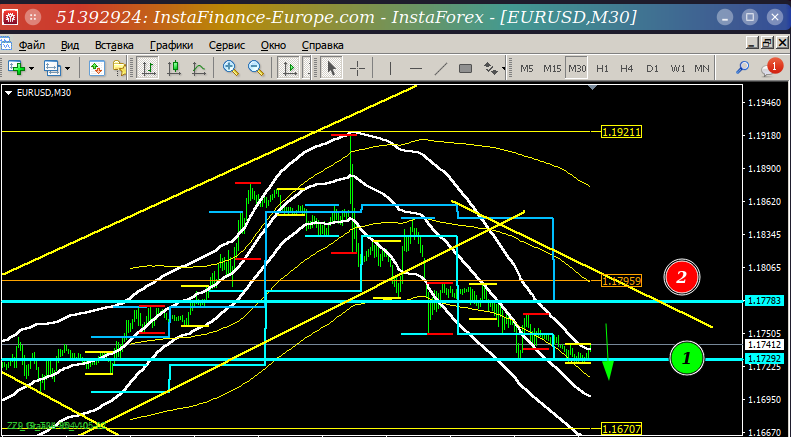This screenshot has width=791, height=437.
Task: Open the Сервис menu
Action: coord(227,45)
